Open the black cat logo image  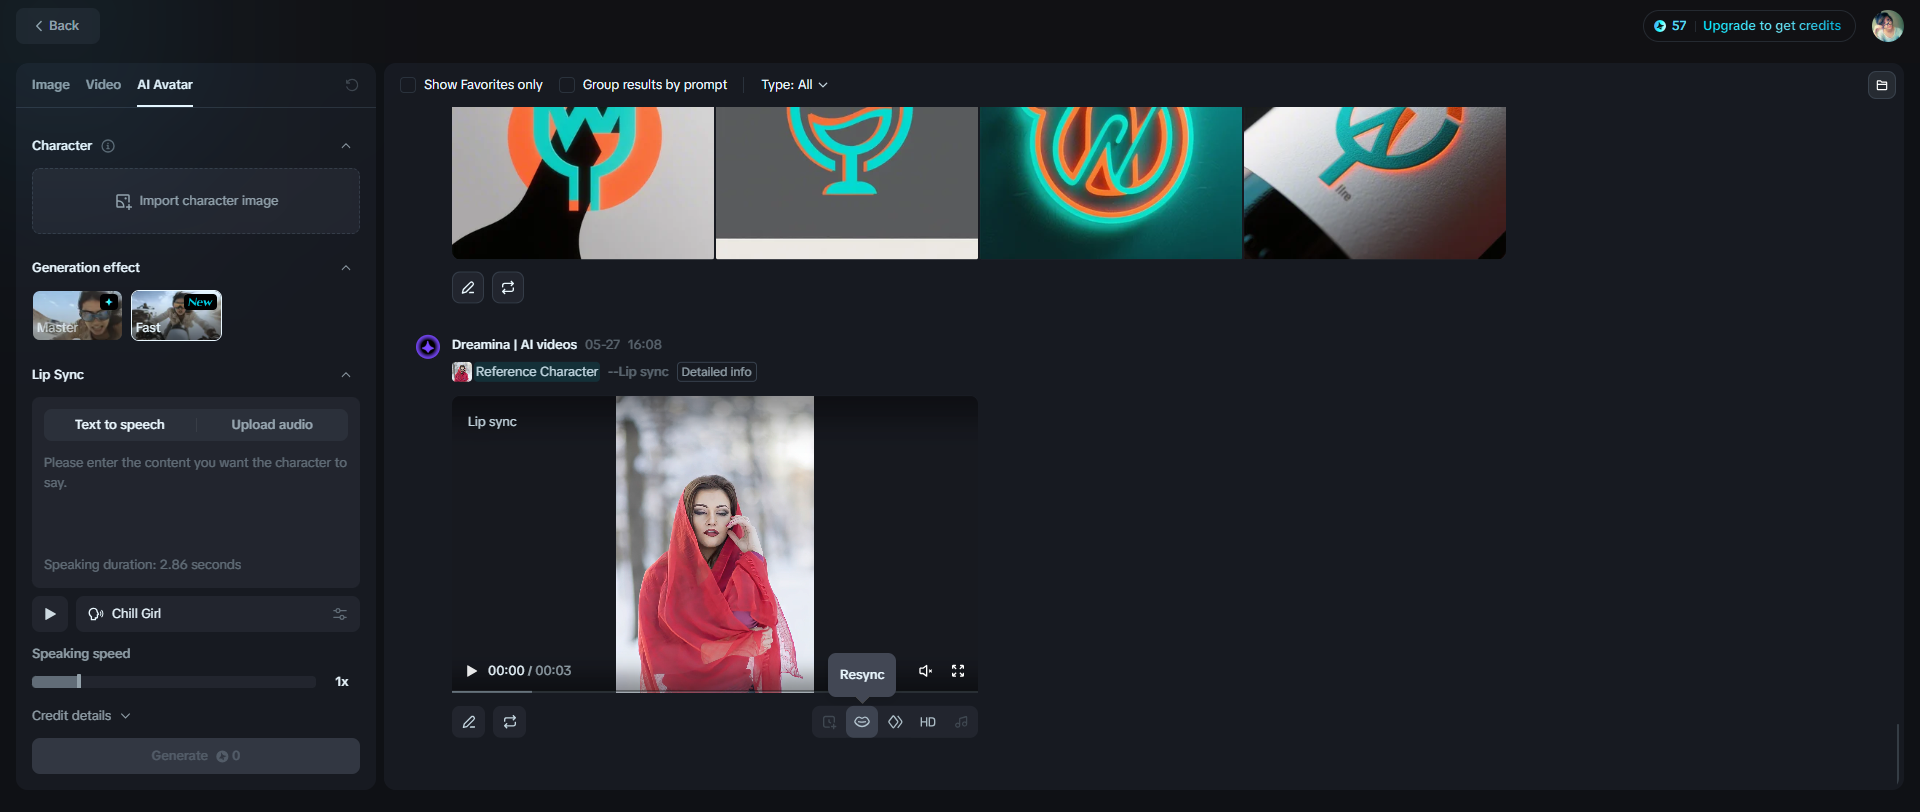[x=583, y=183]
